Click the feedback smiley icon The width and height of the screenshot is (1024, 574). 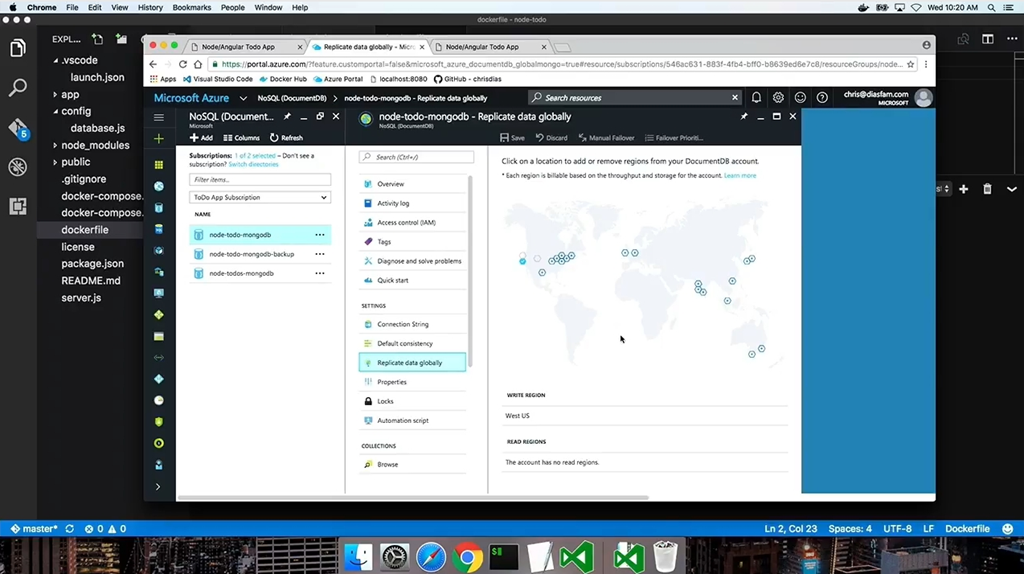[x=800, y=98]
